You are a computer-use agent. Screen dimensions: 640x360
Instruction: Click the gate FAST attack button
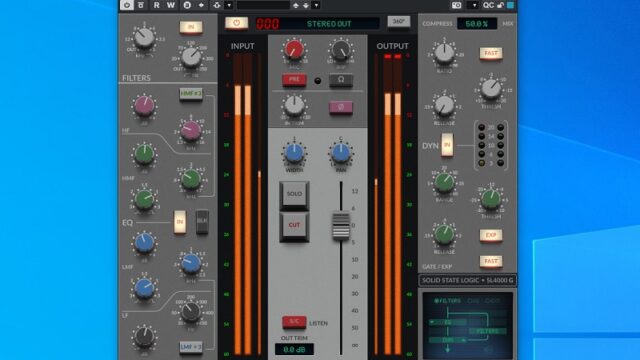click(491, 261)
